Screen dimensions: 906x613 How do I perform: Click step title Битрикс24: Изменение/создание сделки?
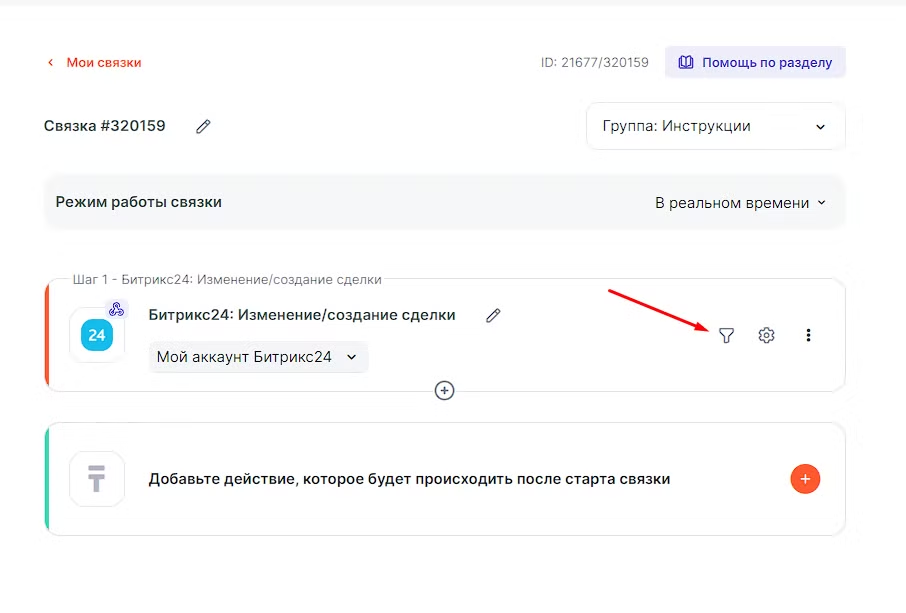(302, 316)
